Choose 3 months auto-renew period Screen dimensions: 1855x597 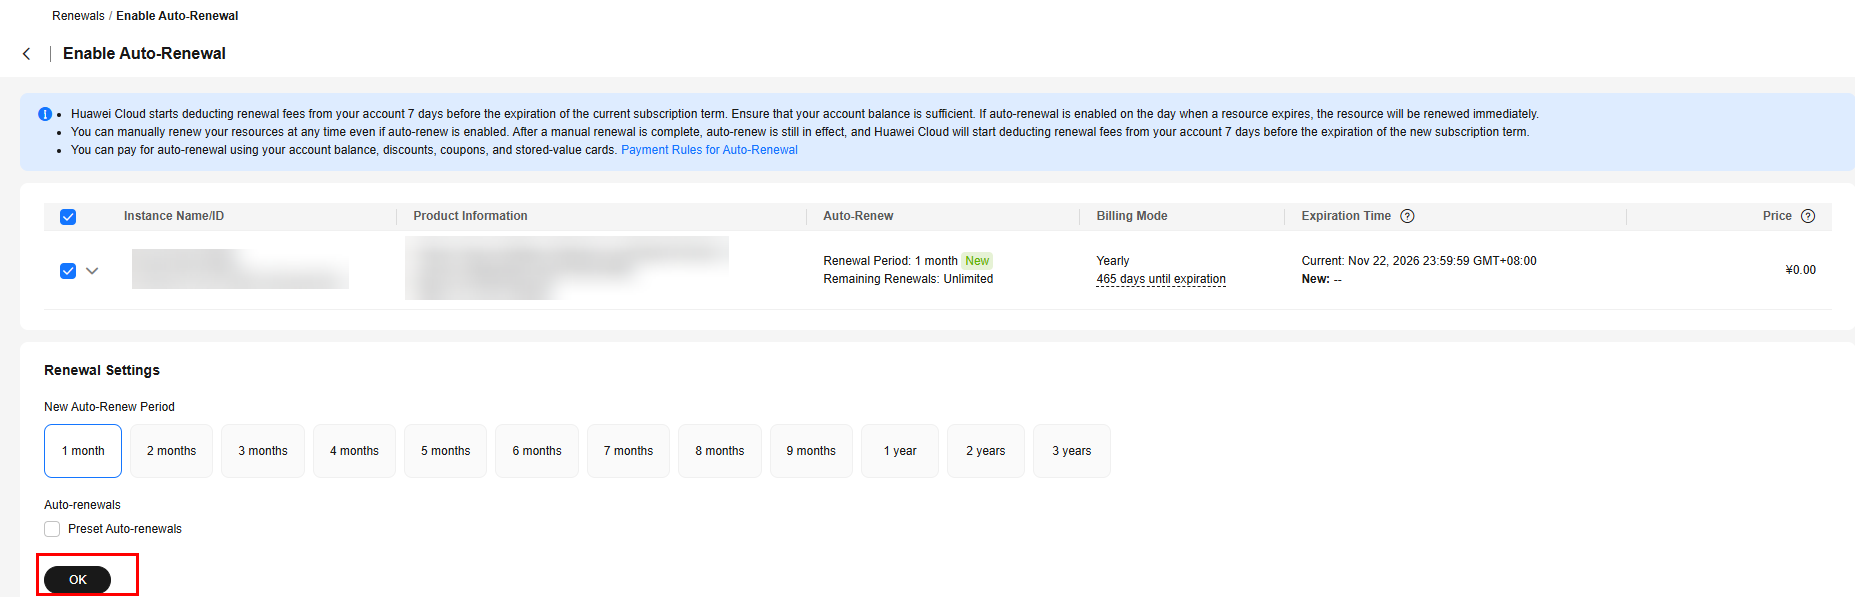pos(263,451)
